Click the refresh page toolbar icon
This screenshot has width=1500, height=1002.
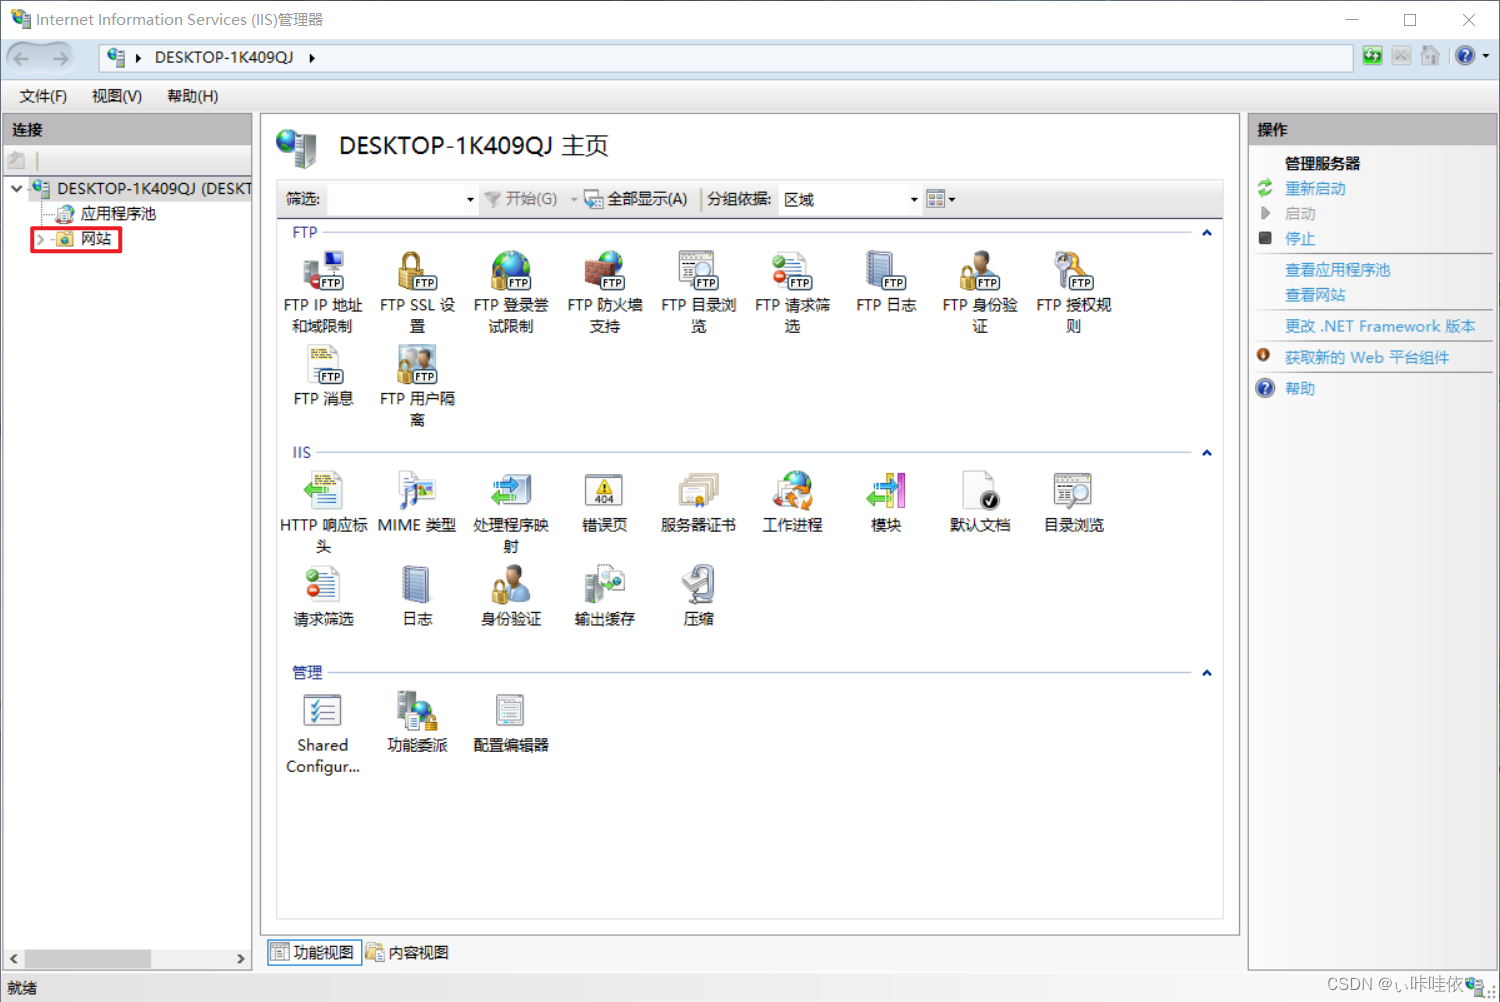point(1373,56)
